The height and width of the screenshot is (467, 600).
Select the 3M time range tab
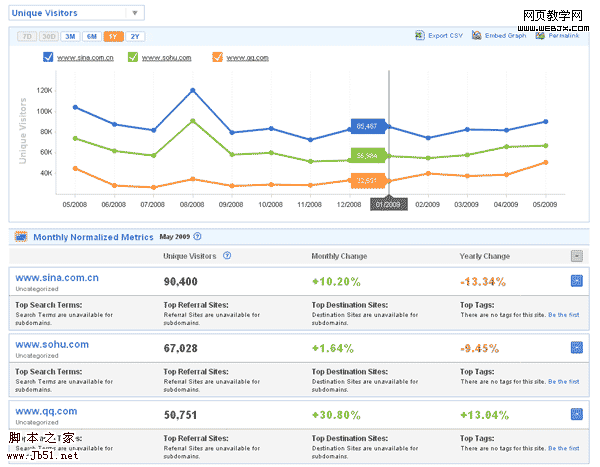(70, 36)
